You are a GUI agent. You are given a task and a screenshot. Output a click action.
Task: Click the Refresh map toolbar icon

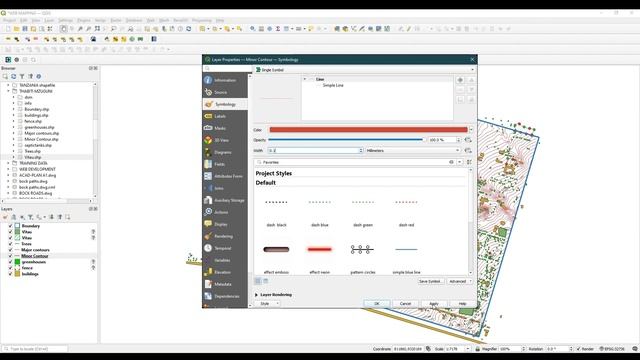coord(189,29)
